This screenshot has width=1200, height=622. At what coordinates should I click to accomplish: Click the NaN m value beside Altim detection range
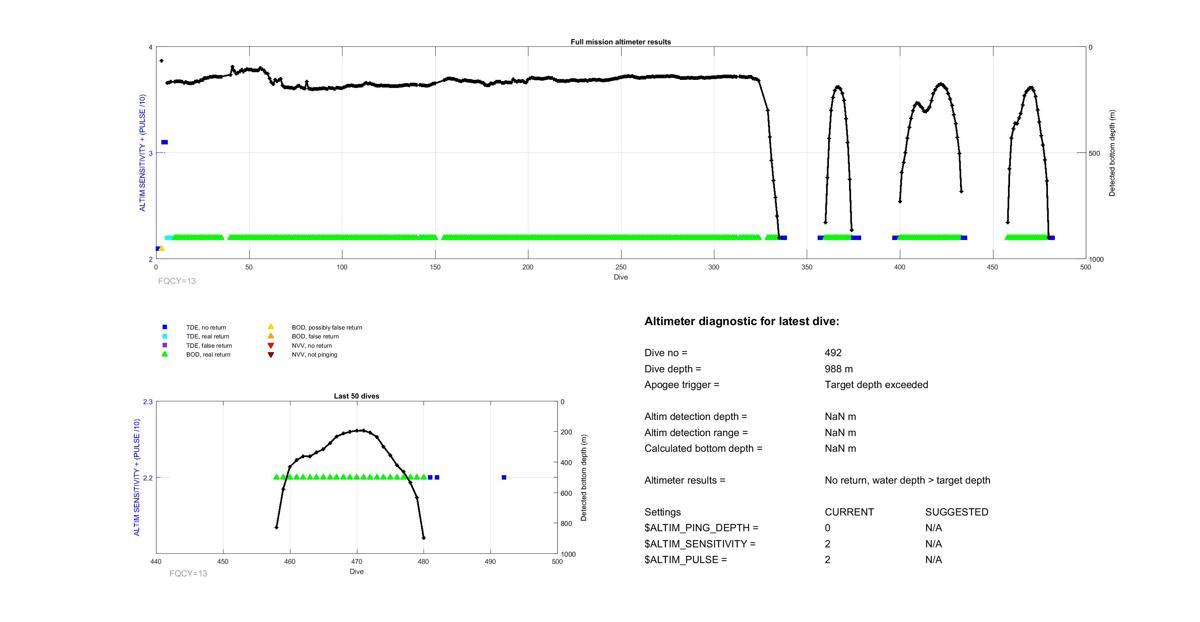tap(841, 433)
